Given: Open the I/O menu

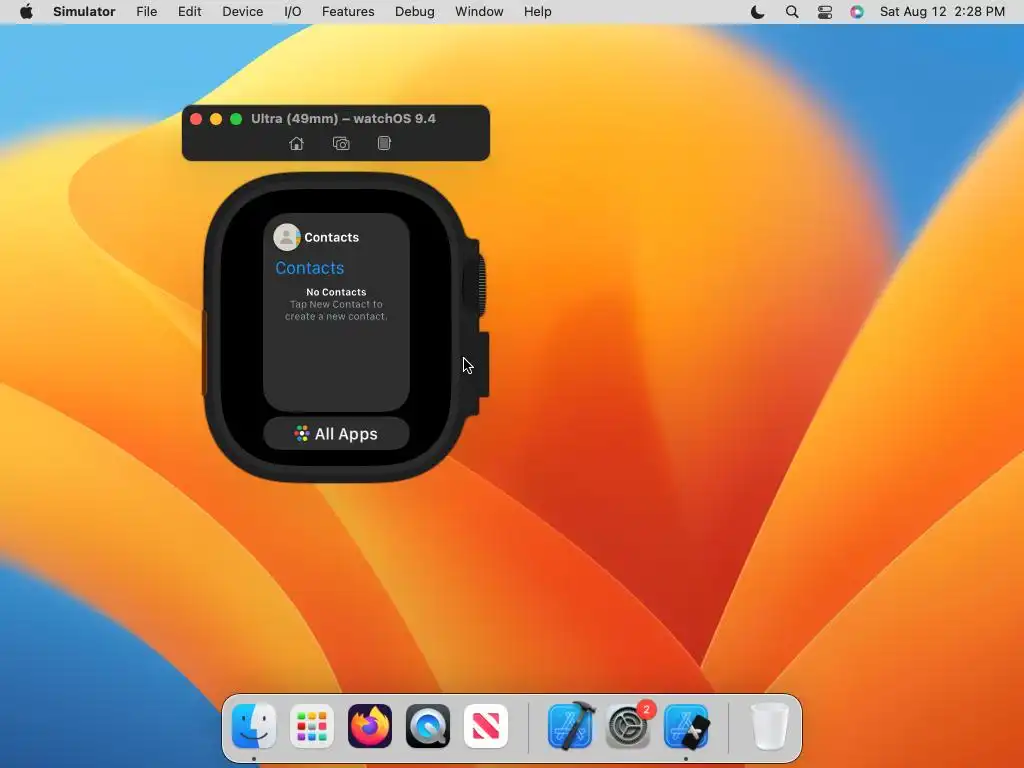Looking at the screenshot, I should (x=293, y=12).
